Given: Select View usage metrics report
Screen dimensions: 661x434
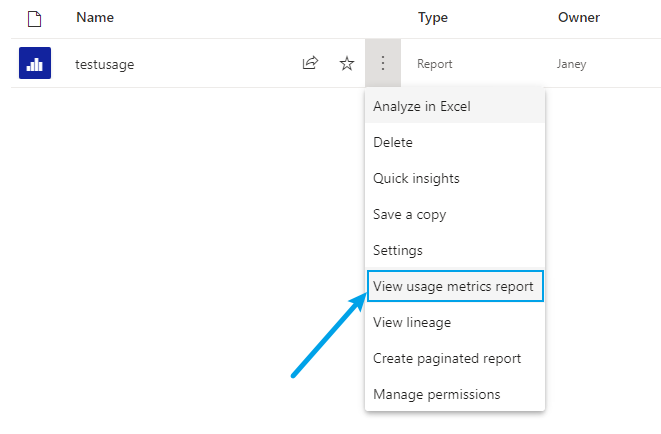Looking at the screenshot, I should [x=455, y=287].
